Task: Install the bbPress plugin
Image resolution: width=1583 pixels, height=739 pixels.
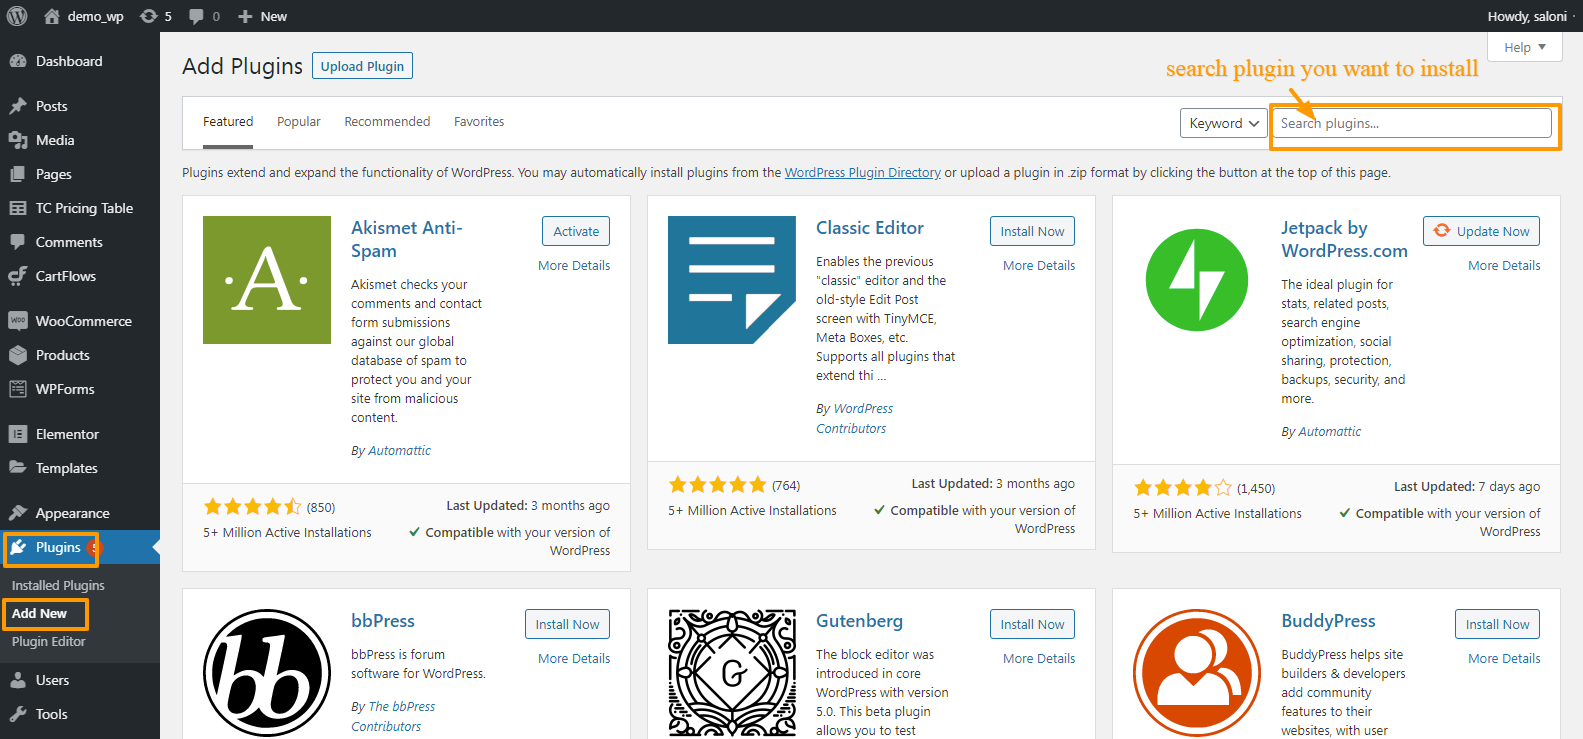Action: [x=567, y=624]
